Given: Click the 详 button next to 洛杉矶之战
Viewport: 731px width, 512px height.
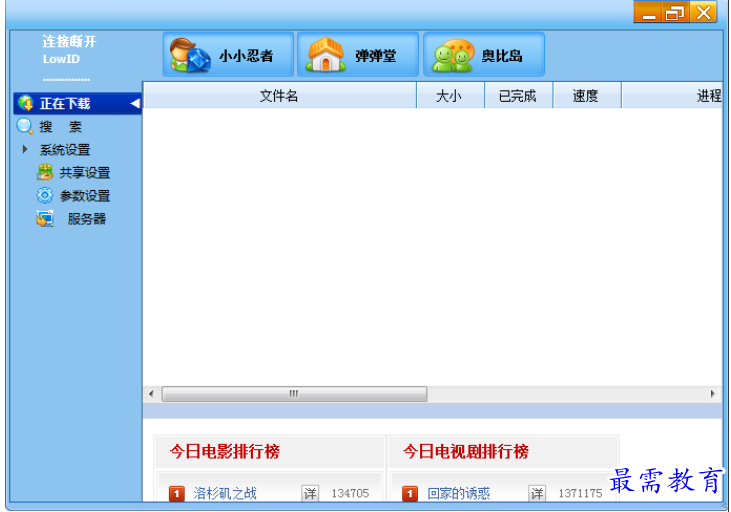Looking at the screenshot, I should click(310, 493).
